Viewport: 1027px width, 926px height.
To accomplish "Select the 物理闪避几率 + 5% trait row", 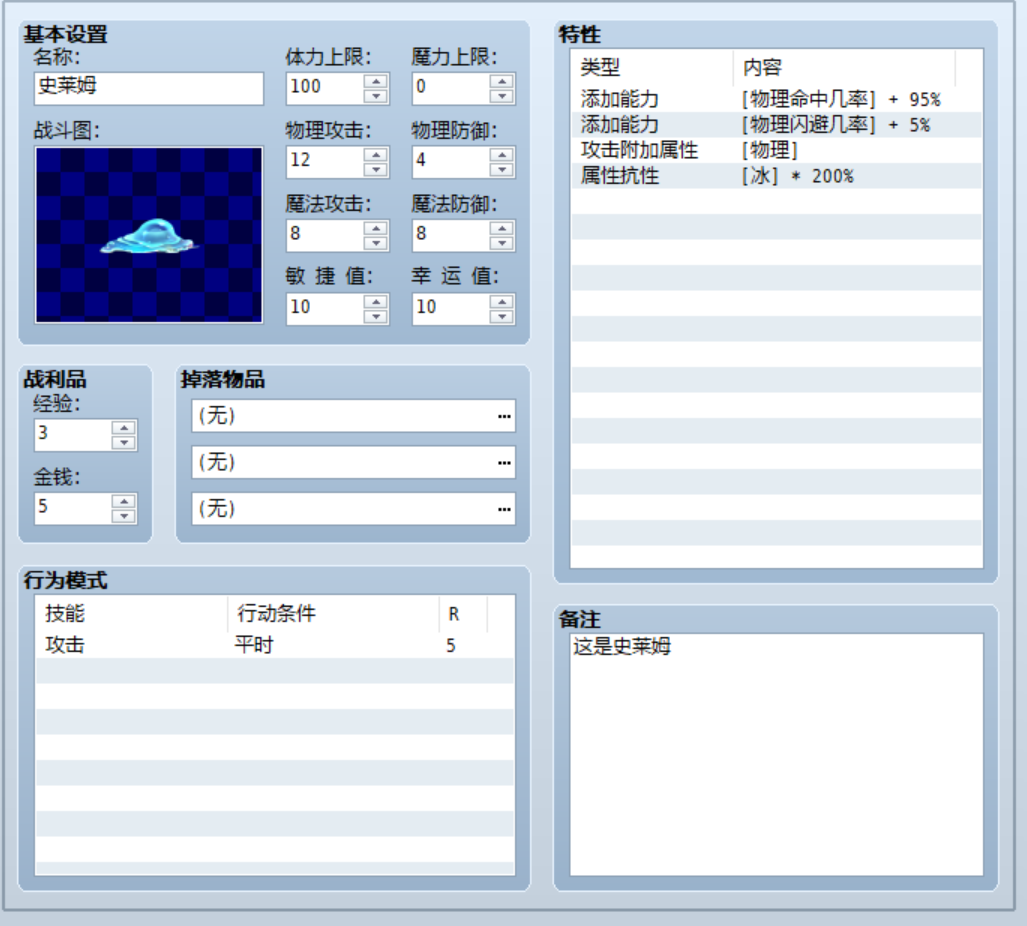I will 776,125.
